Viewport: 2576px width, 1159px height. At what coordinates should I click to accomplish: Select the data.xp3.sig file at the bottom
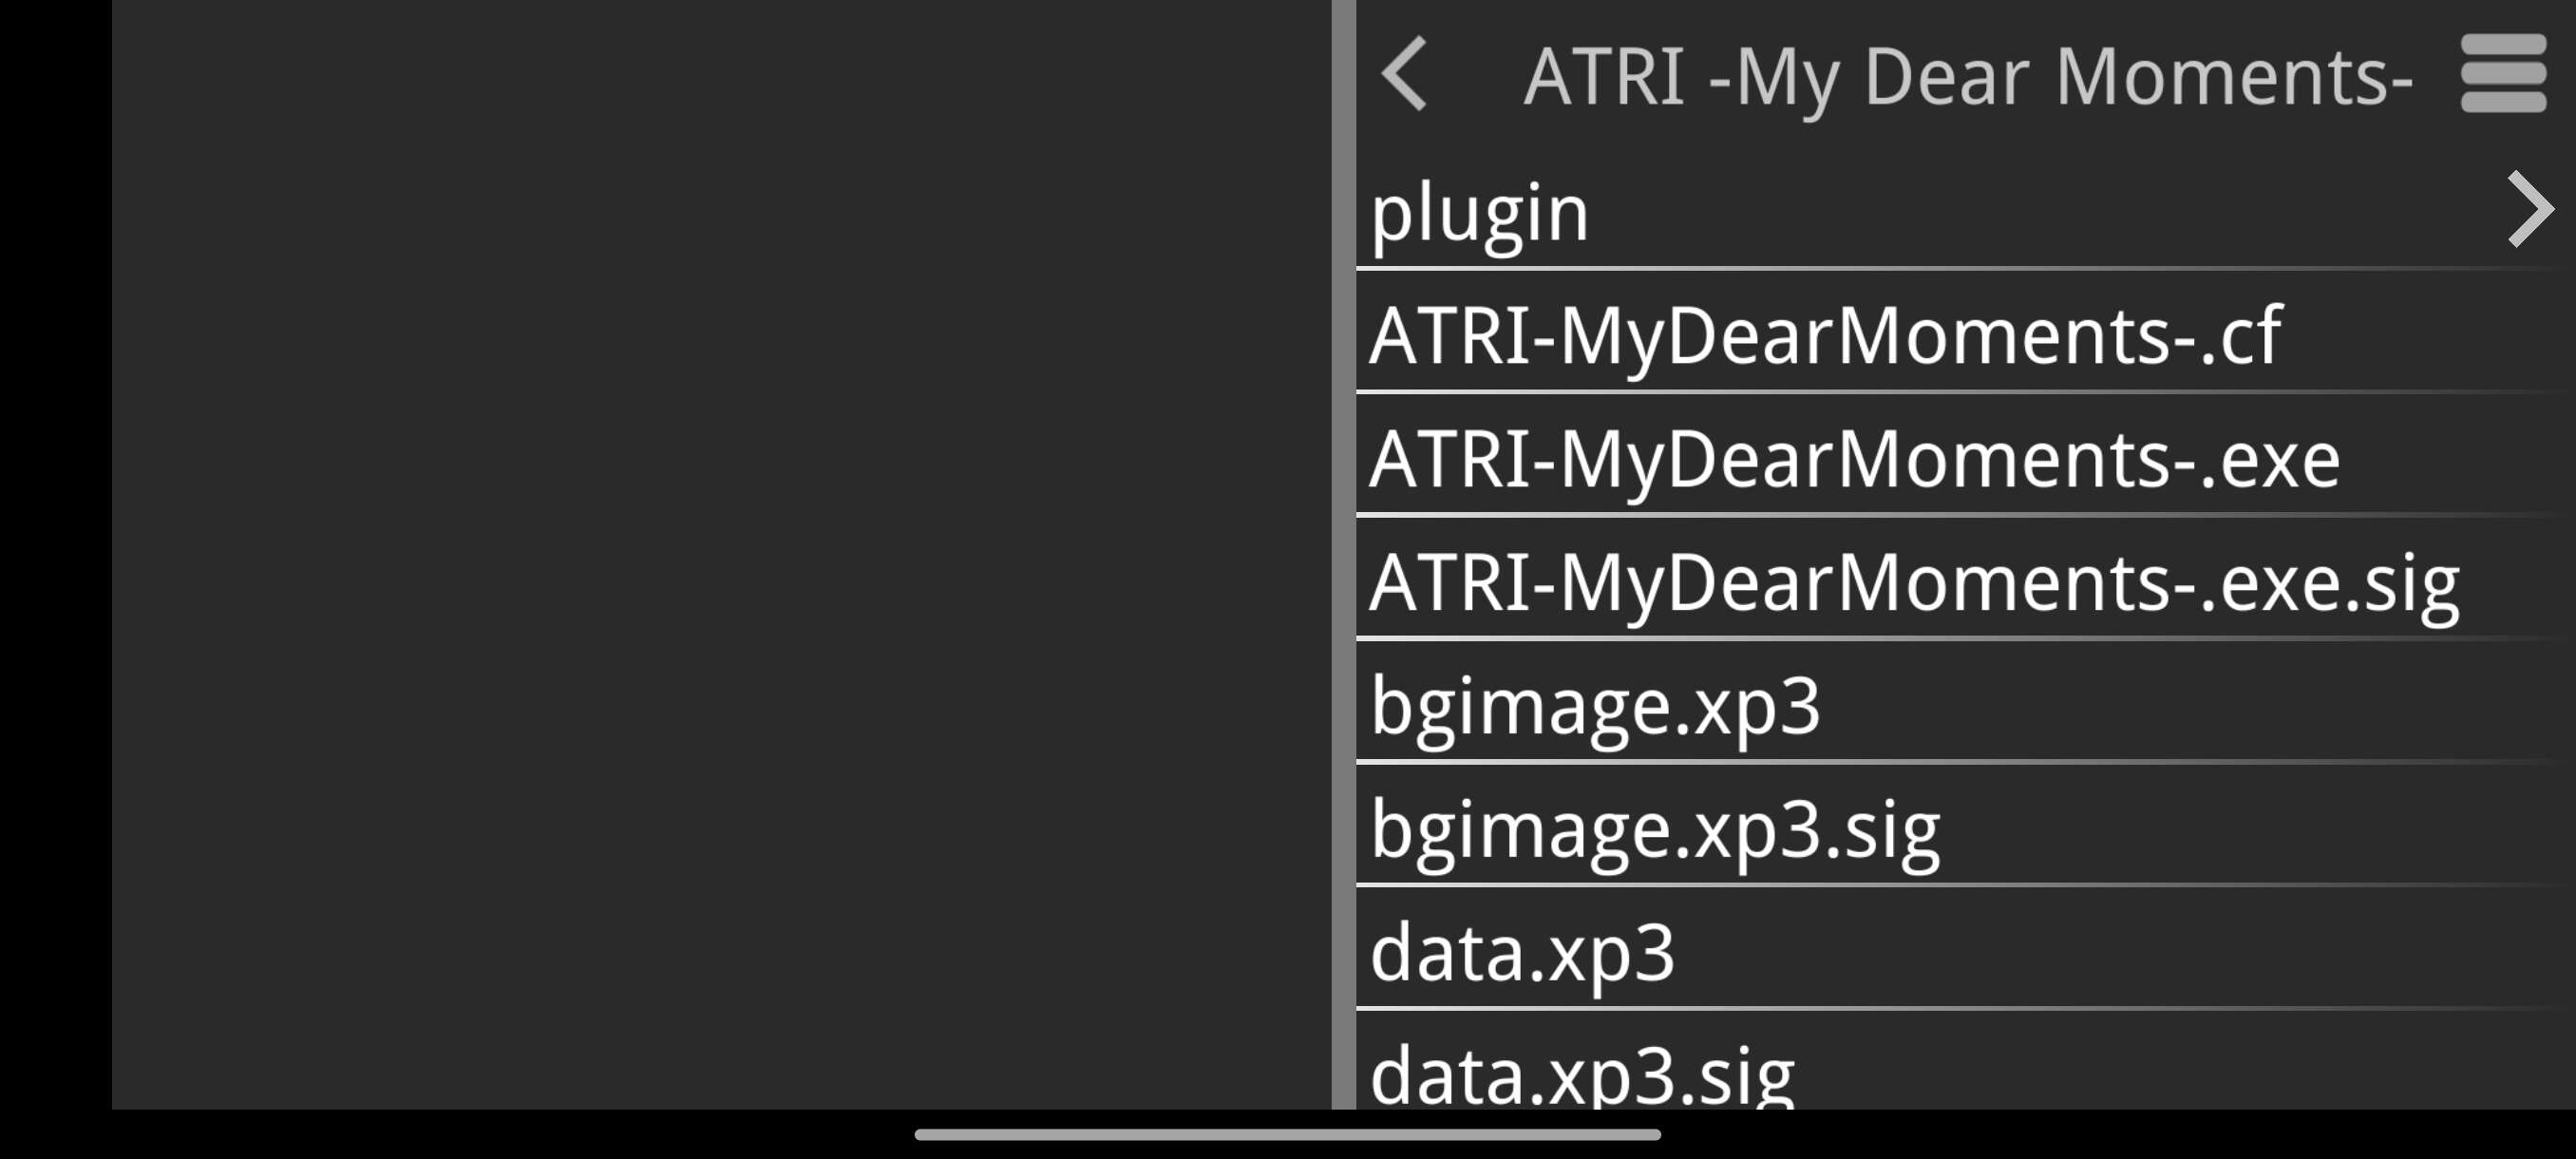[1966, 1061]
